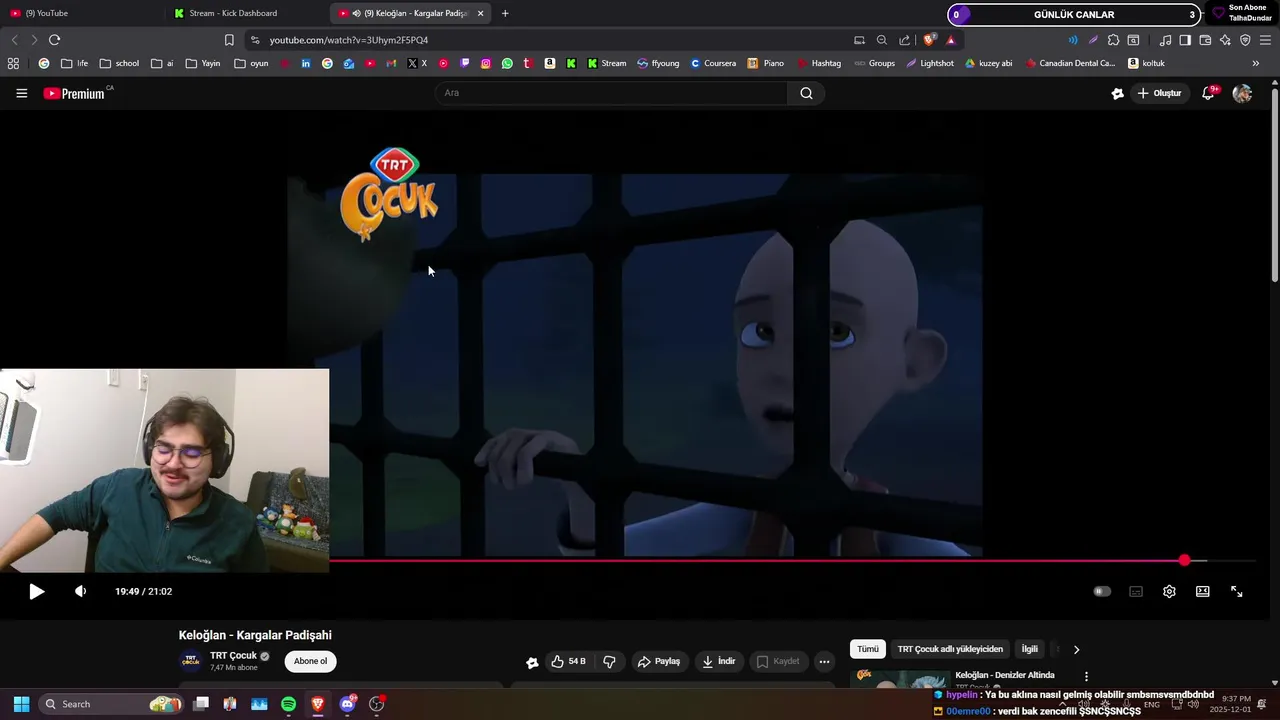Subscribe with 'Abone ol' button

pos(310,661)
